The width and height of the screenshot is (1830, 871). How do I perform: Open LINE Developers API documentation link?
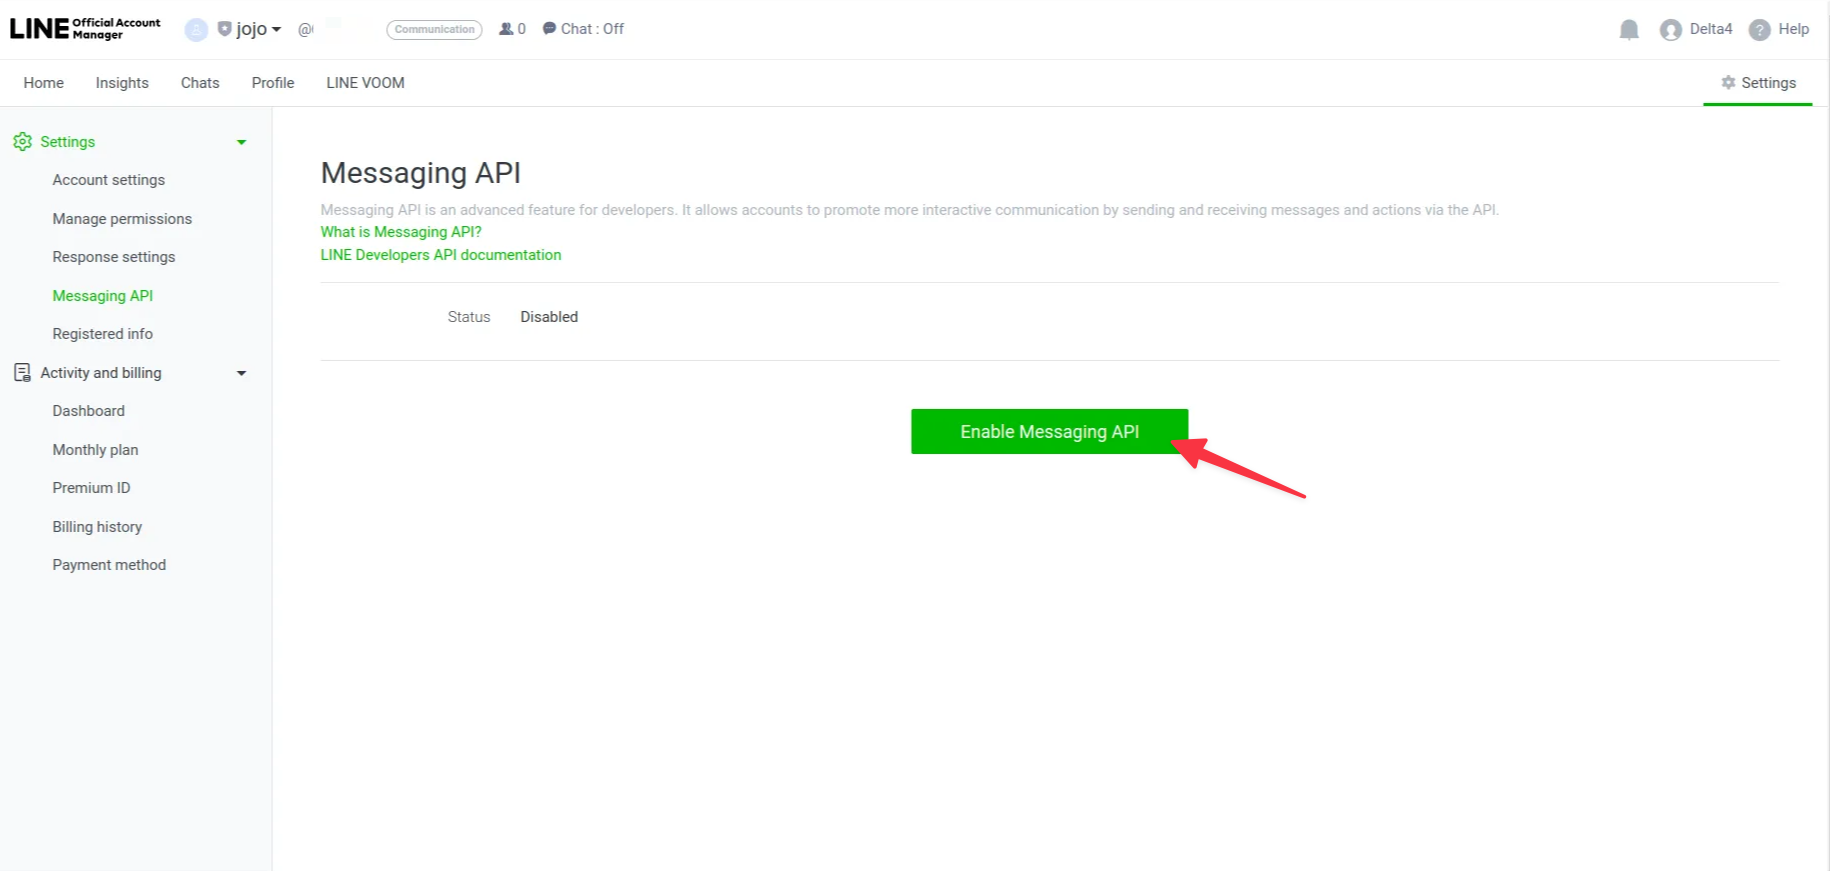click(440, 255)
